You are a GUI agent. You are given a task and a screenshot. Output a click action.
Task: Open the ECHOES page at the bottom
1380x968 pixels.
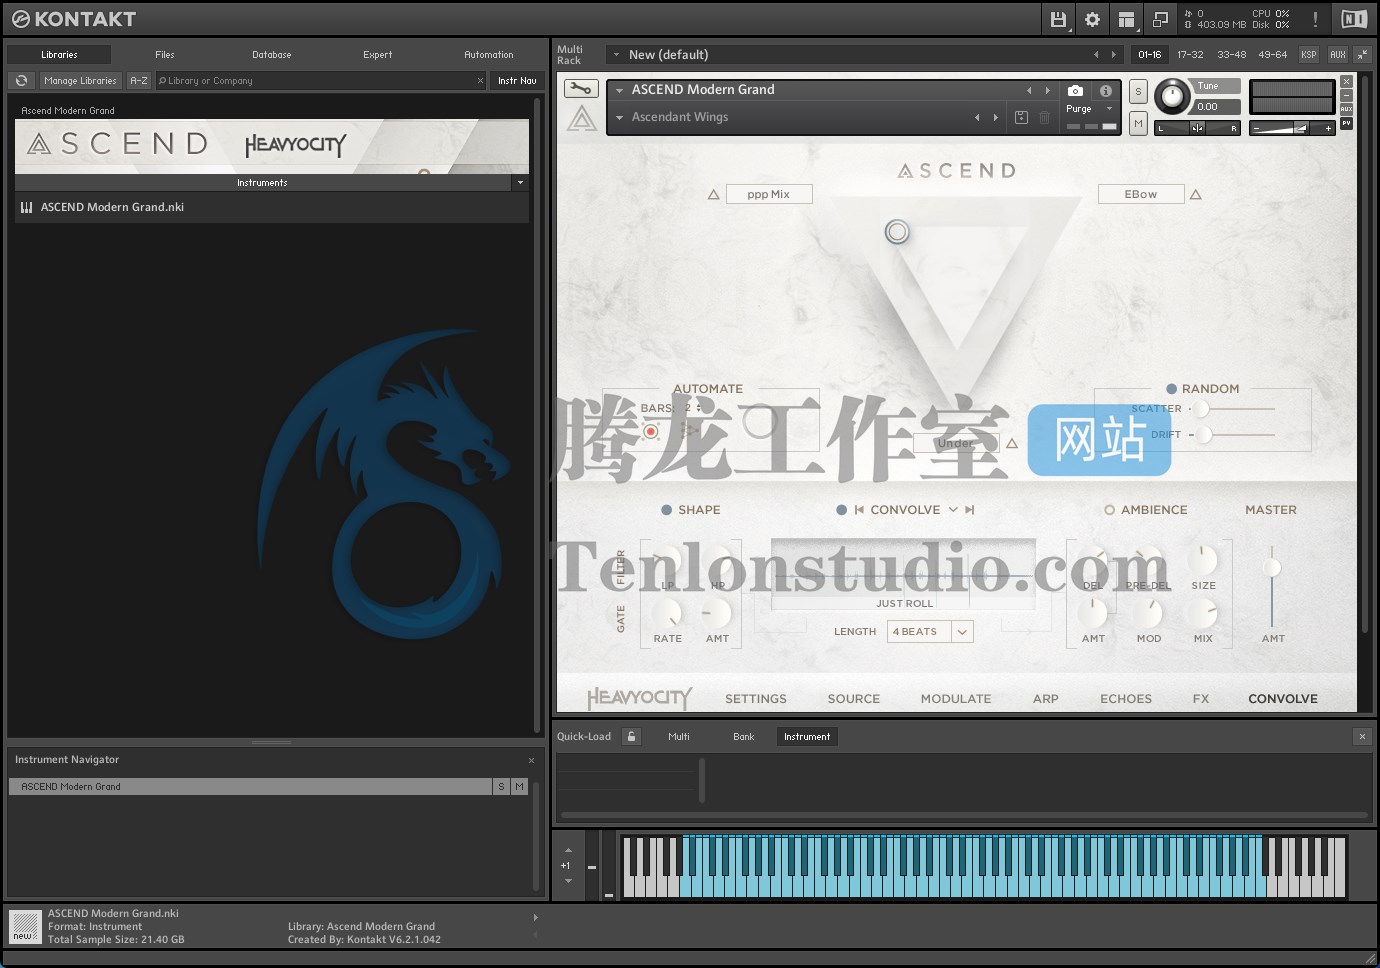click(x=1125, y=698)
